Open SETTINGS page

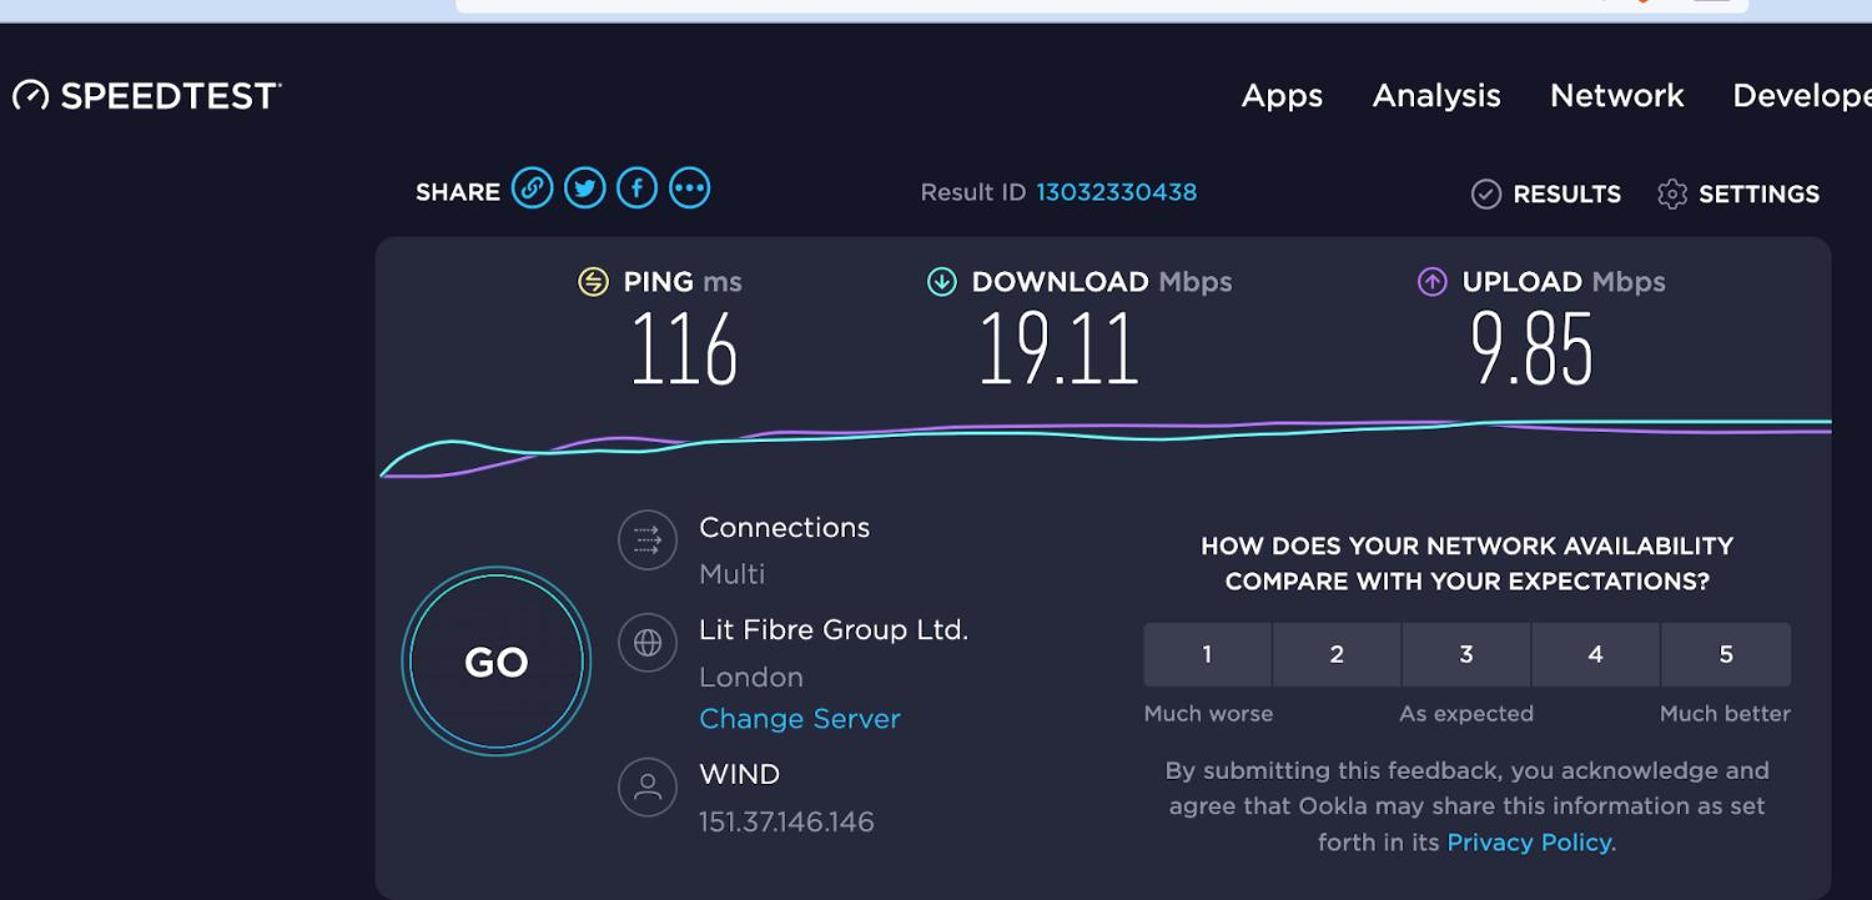[1759, 194]
